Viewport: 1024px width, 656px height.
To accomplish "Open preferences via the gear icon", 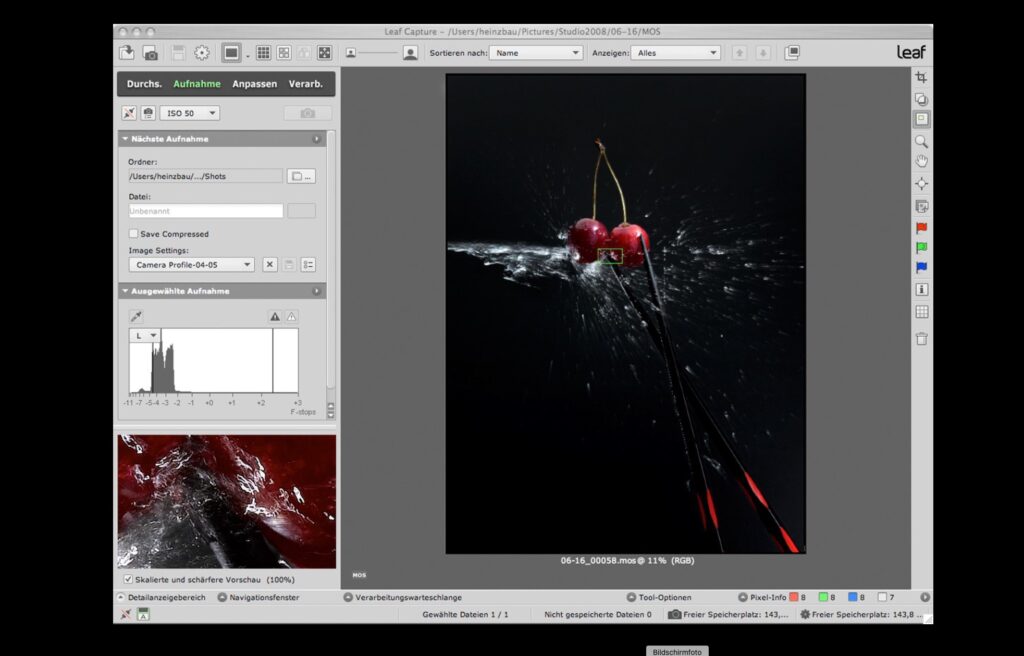I will [202, 53].
